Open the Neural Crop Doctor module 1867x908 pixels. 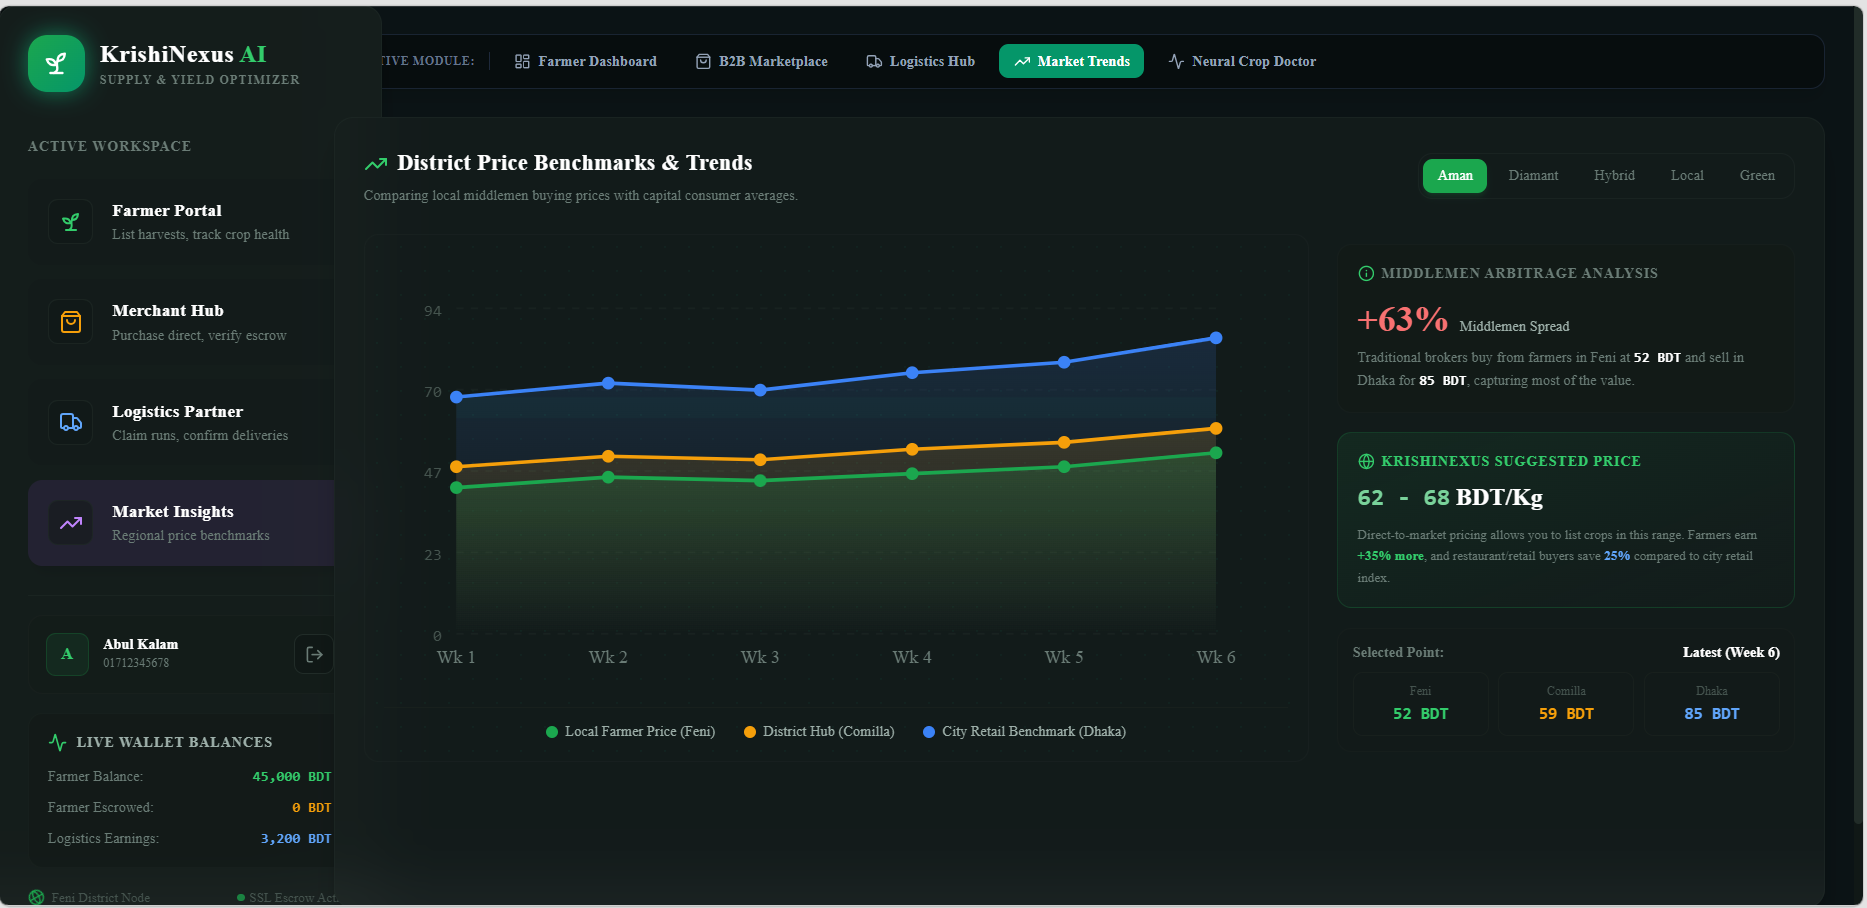[x=1242, y=61]
